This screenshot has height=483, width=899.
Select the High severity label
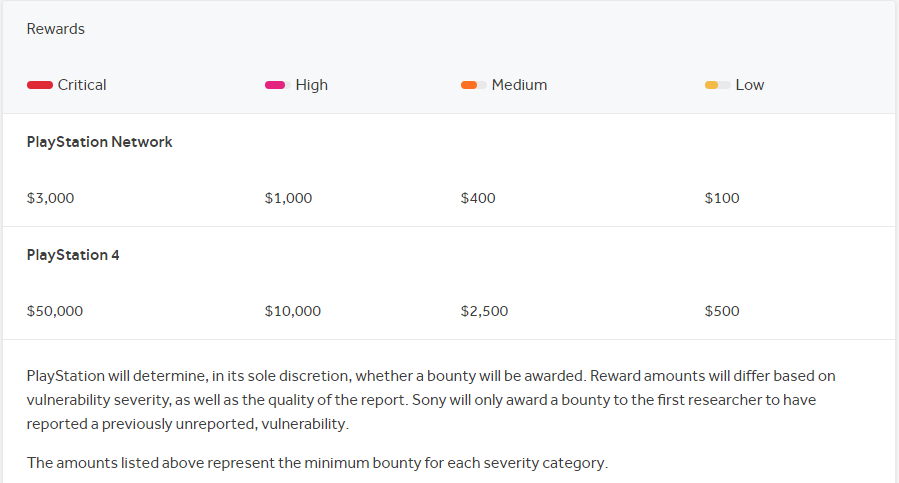(x=312, y=85)
